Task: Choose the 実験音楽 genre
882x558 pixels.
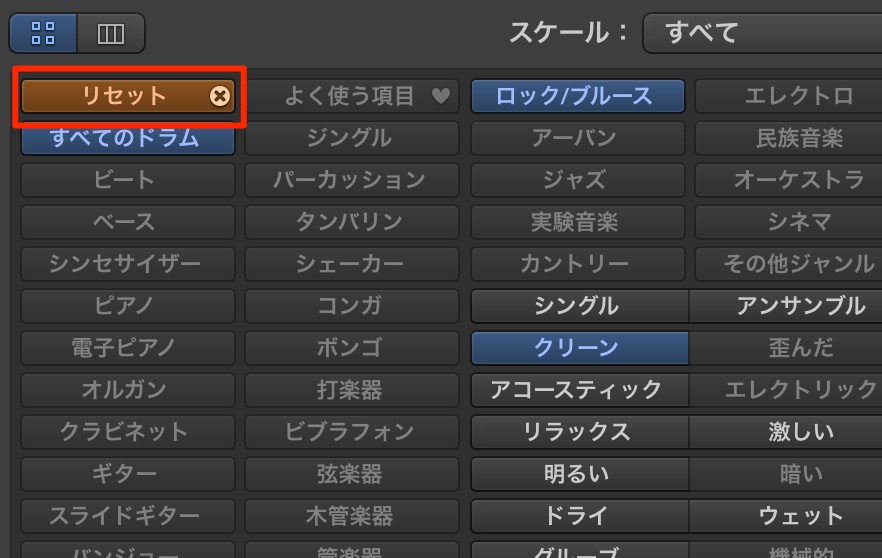Action: (578, 222)
